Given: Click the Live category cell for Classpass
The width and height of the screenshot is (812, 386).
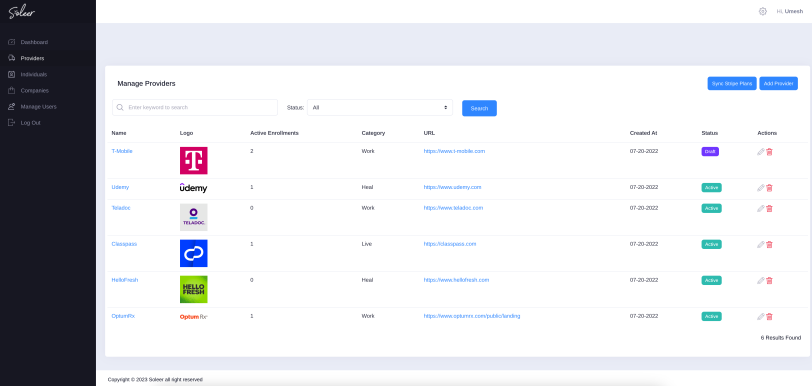Looking at the screenshot, I should 367,244.
